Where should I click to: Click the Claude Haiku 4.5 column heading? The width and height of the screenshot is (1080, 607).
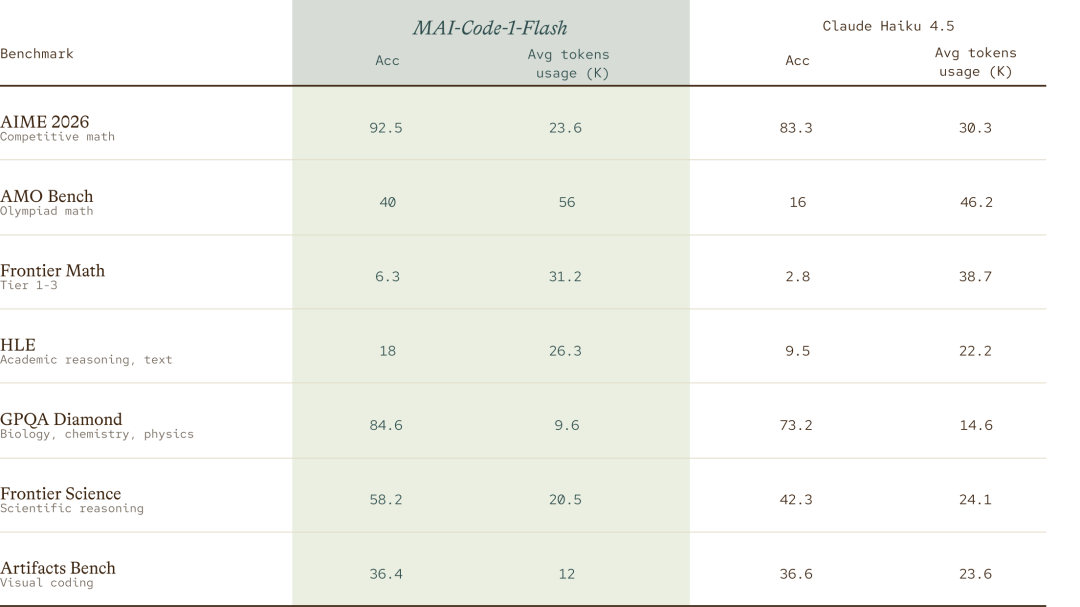888,26
